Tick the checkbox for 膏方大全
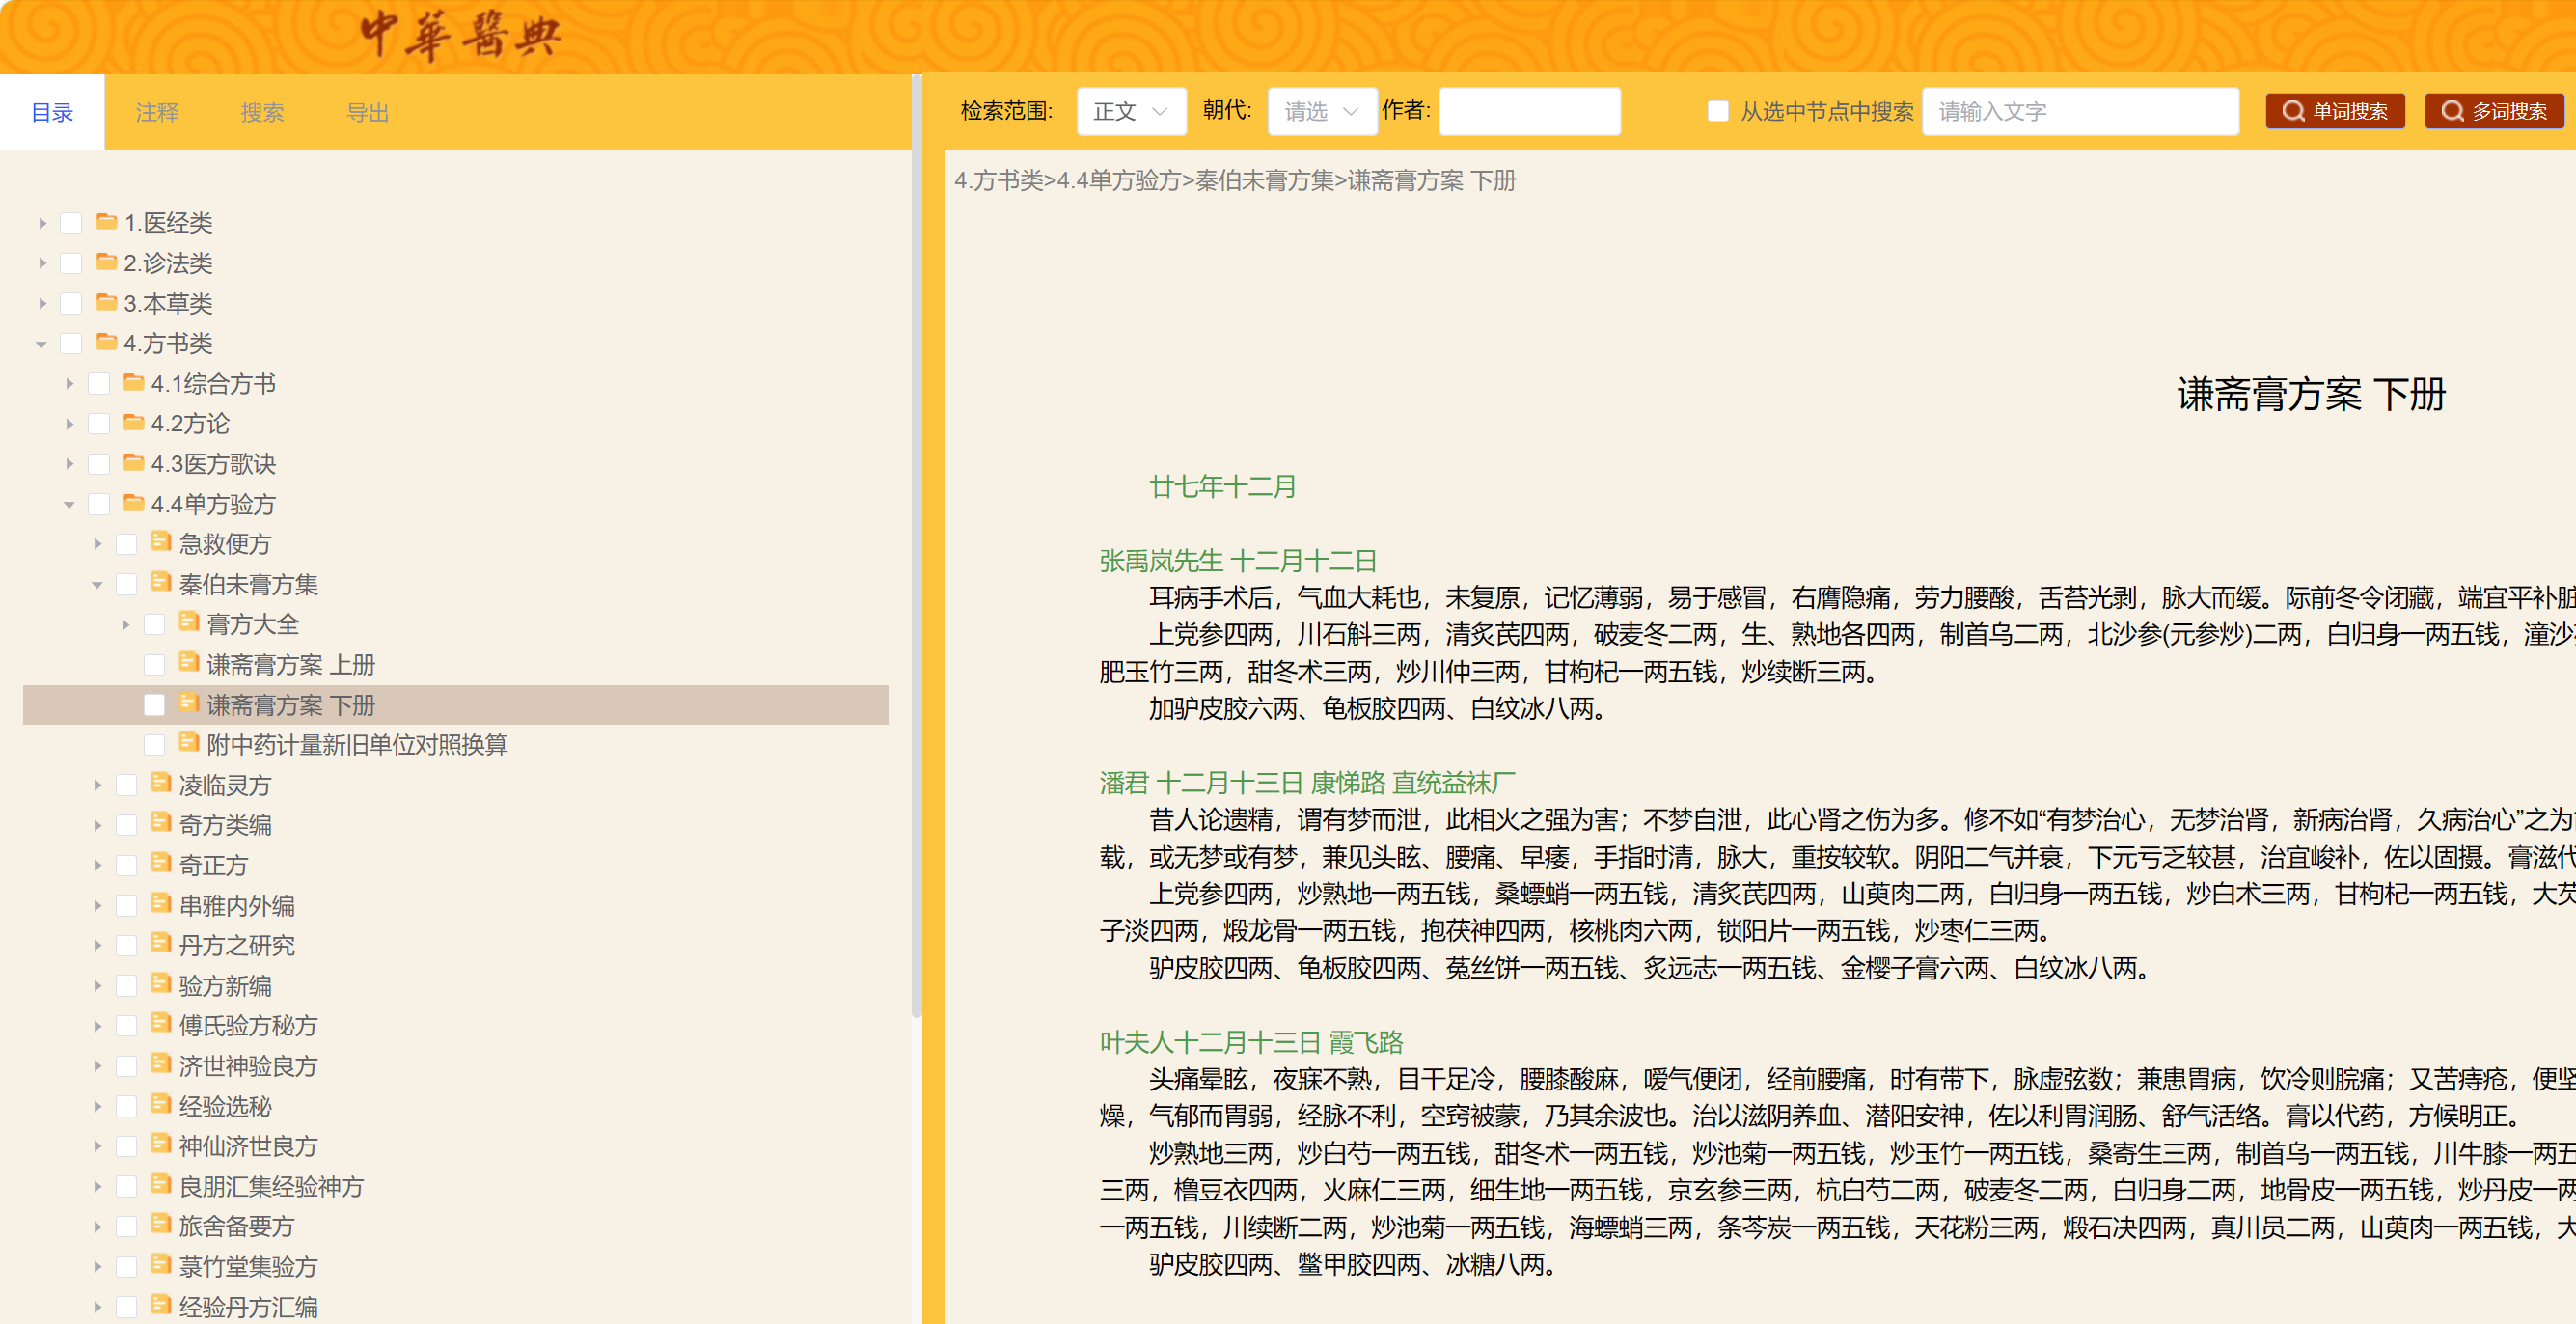 pos(154,624)
